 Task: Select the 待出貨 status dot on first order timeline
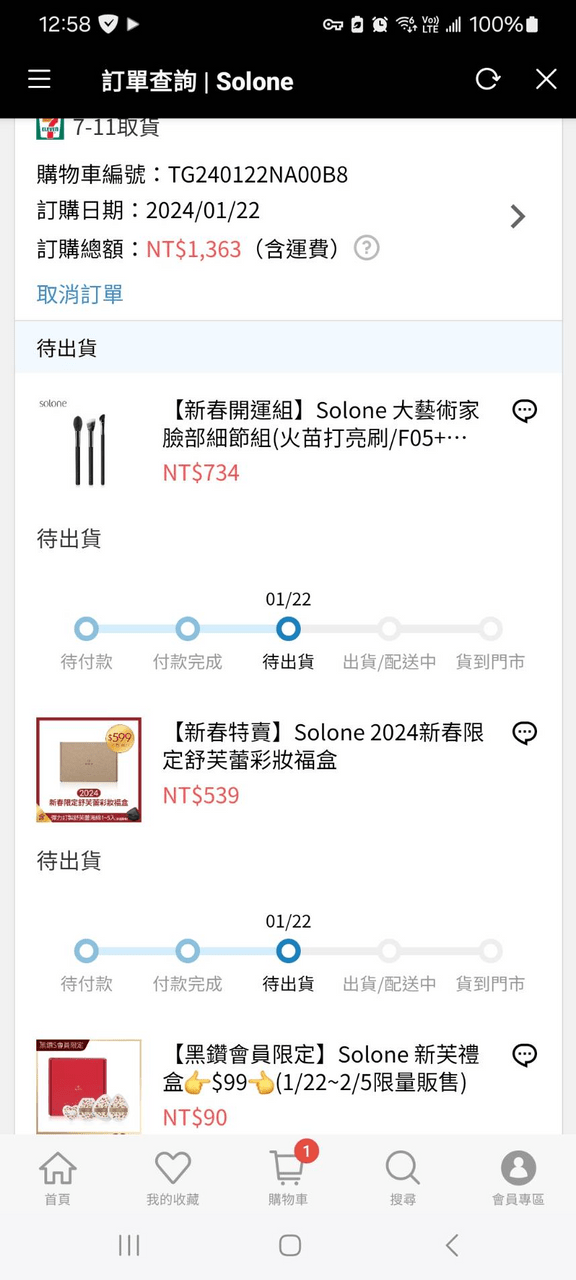tap(288, 629)
